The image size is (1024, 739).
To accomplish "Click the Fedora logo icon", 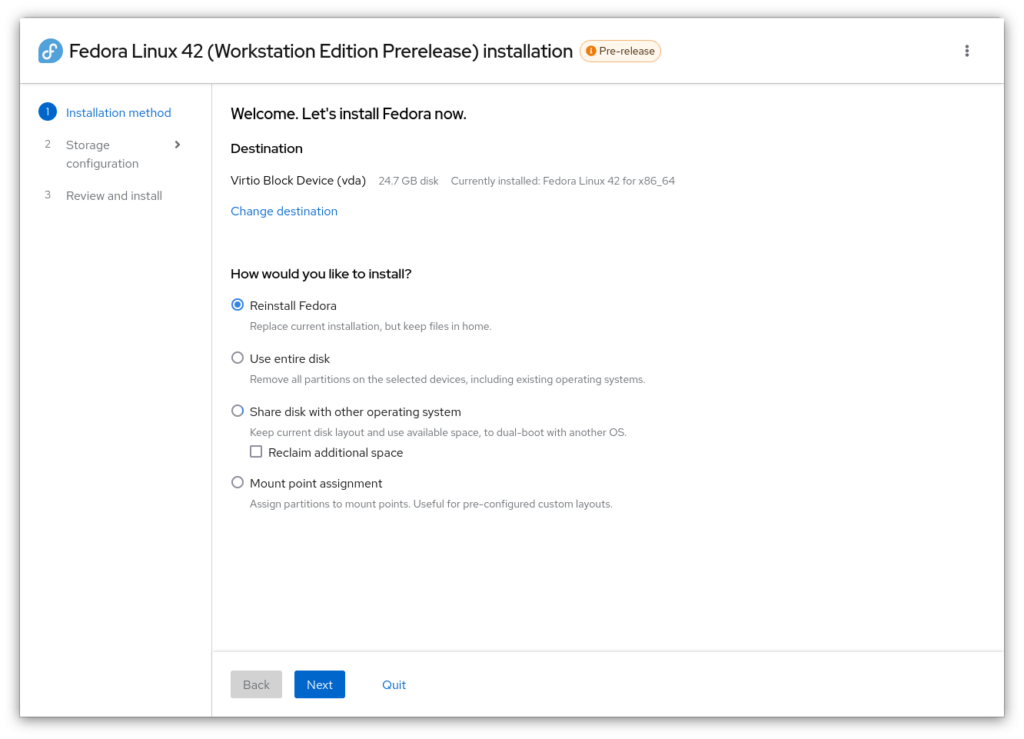I will [x=50, y=51].
